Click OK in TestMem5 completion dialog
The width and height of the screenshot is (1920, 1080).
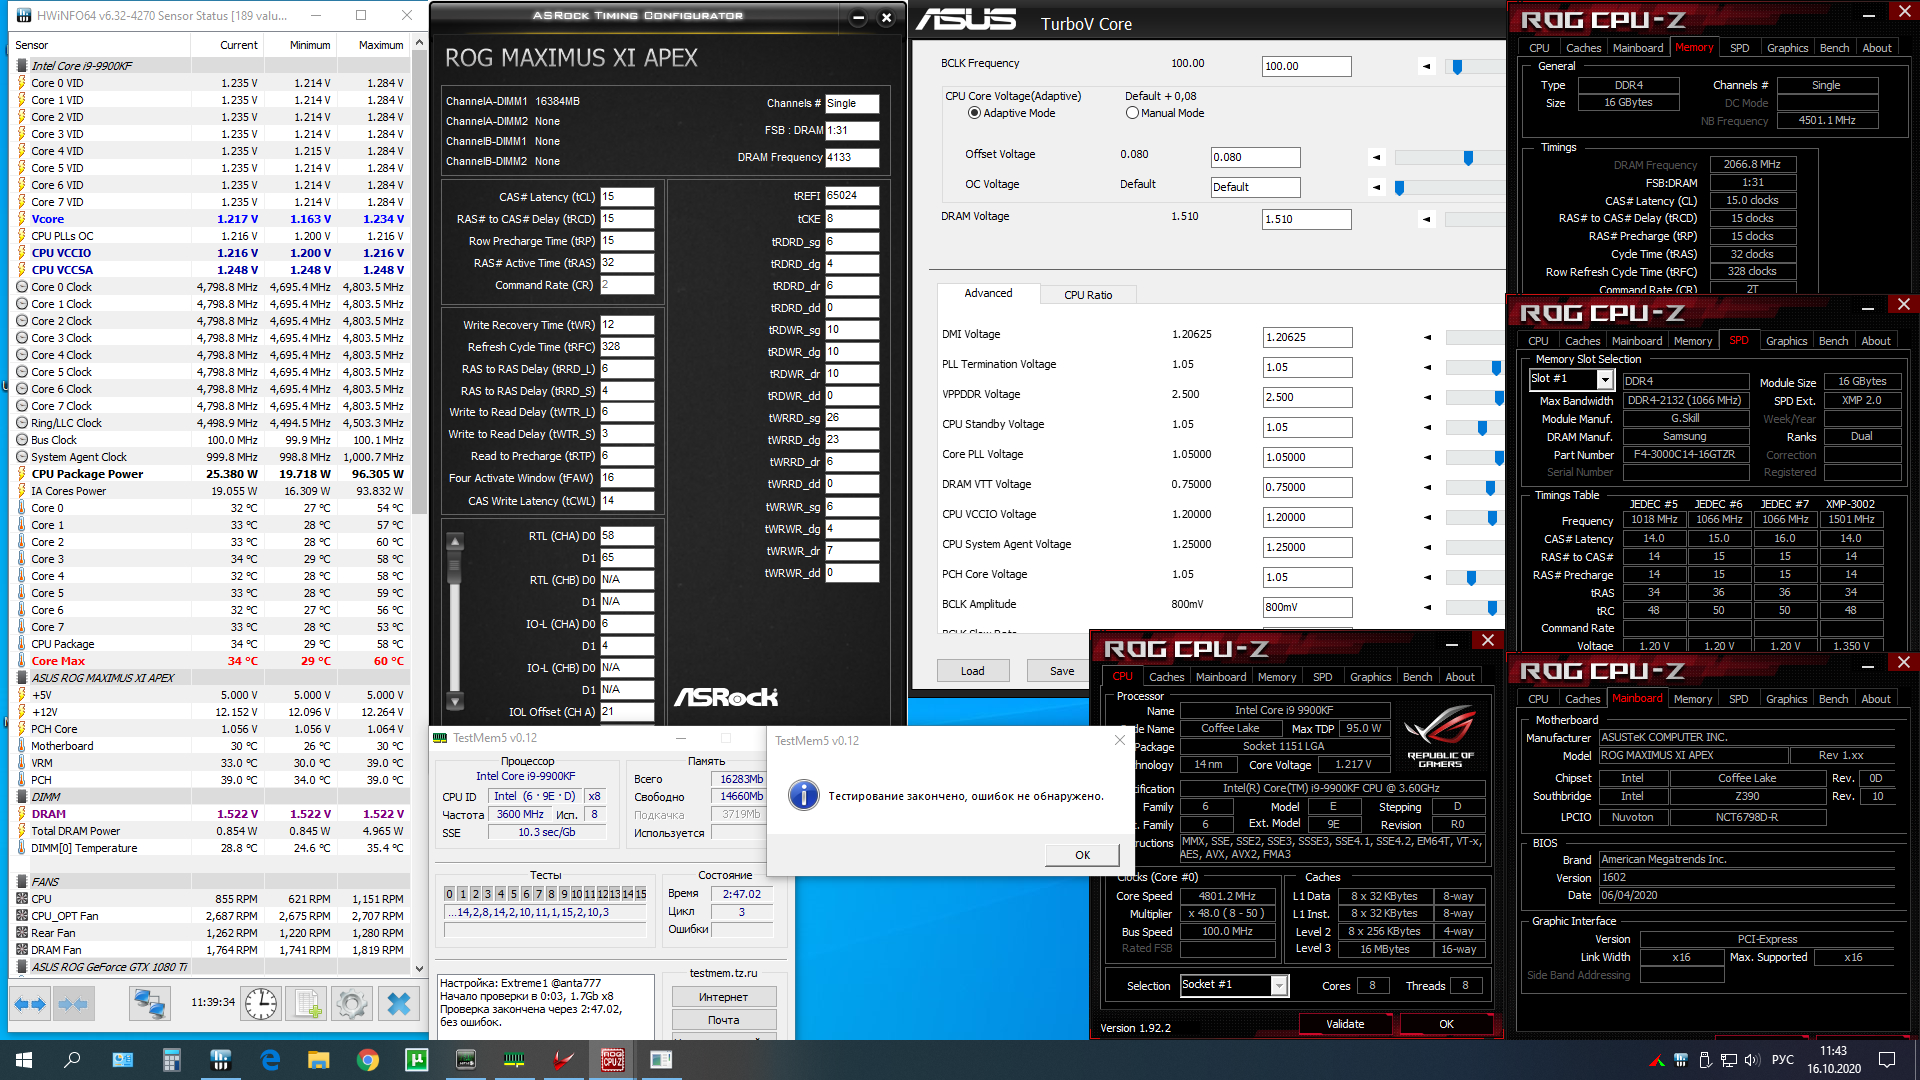click(x=1082, y=855)
